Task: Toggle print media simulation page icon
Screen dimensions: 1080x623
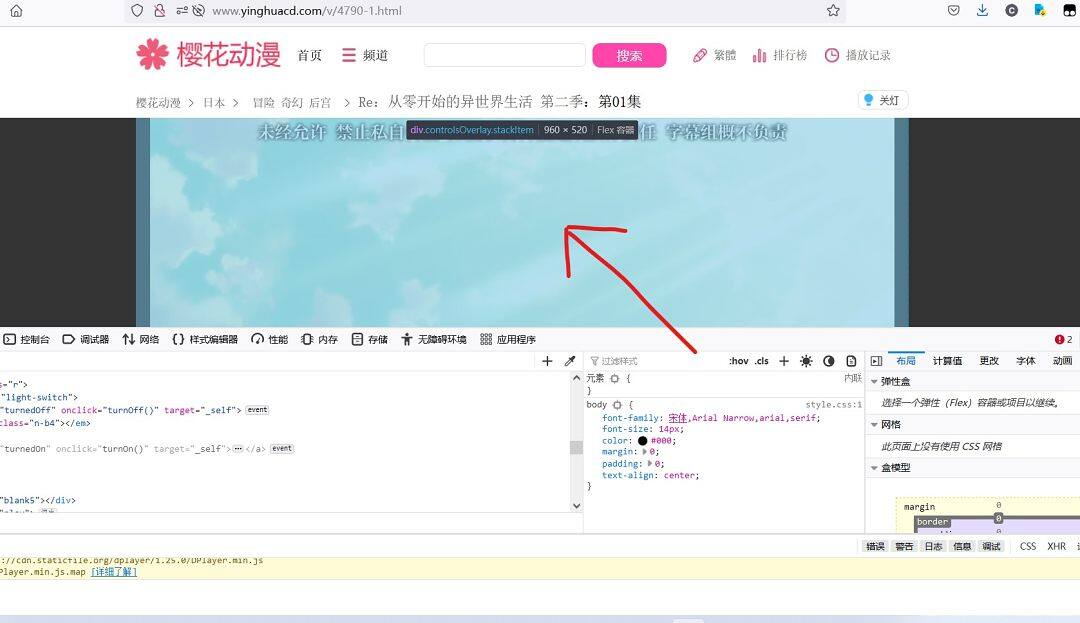Action: tap(851, 361)
